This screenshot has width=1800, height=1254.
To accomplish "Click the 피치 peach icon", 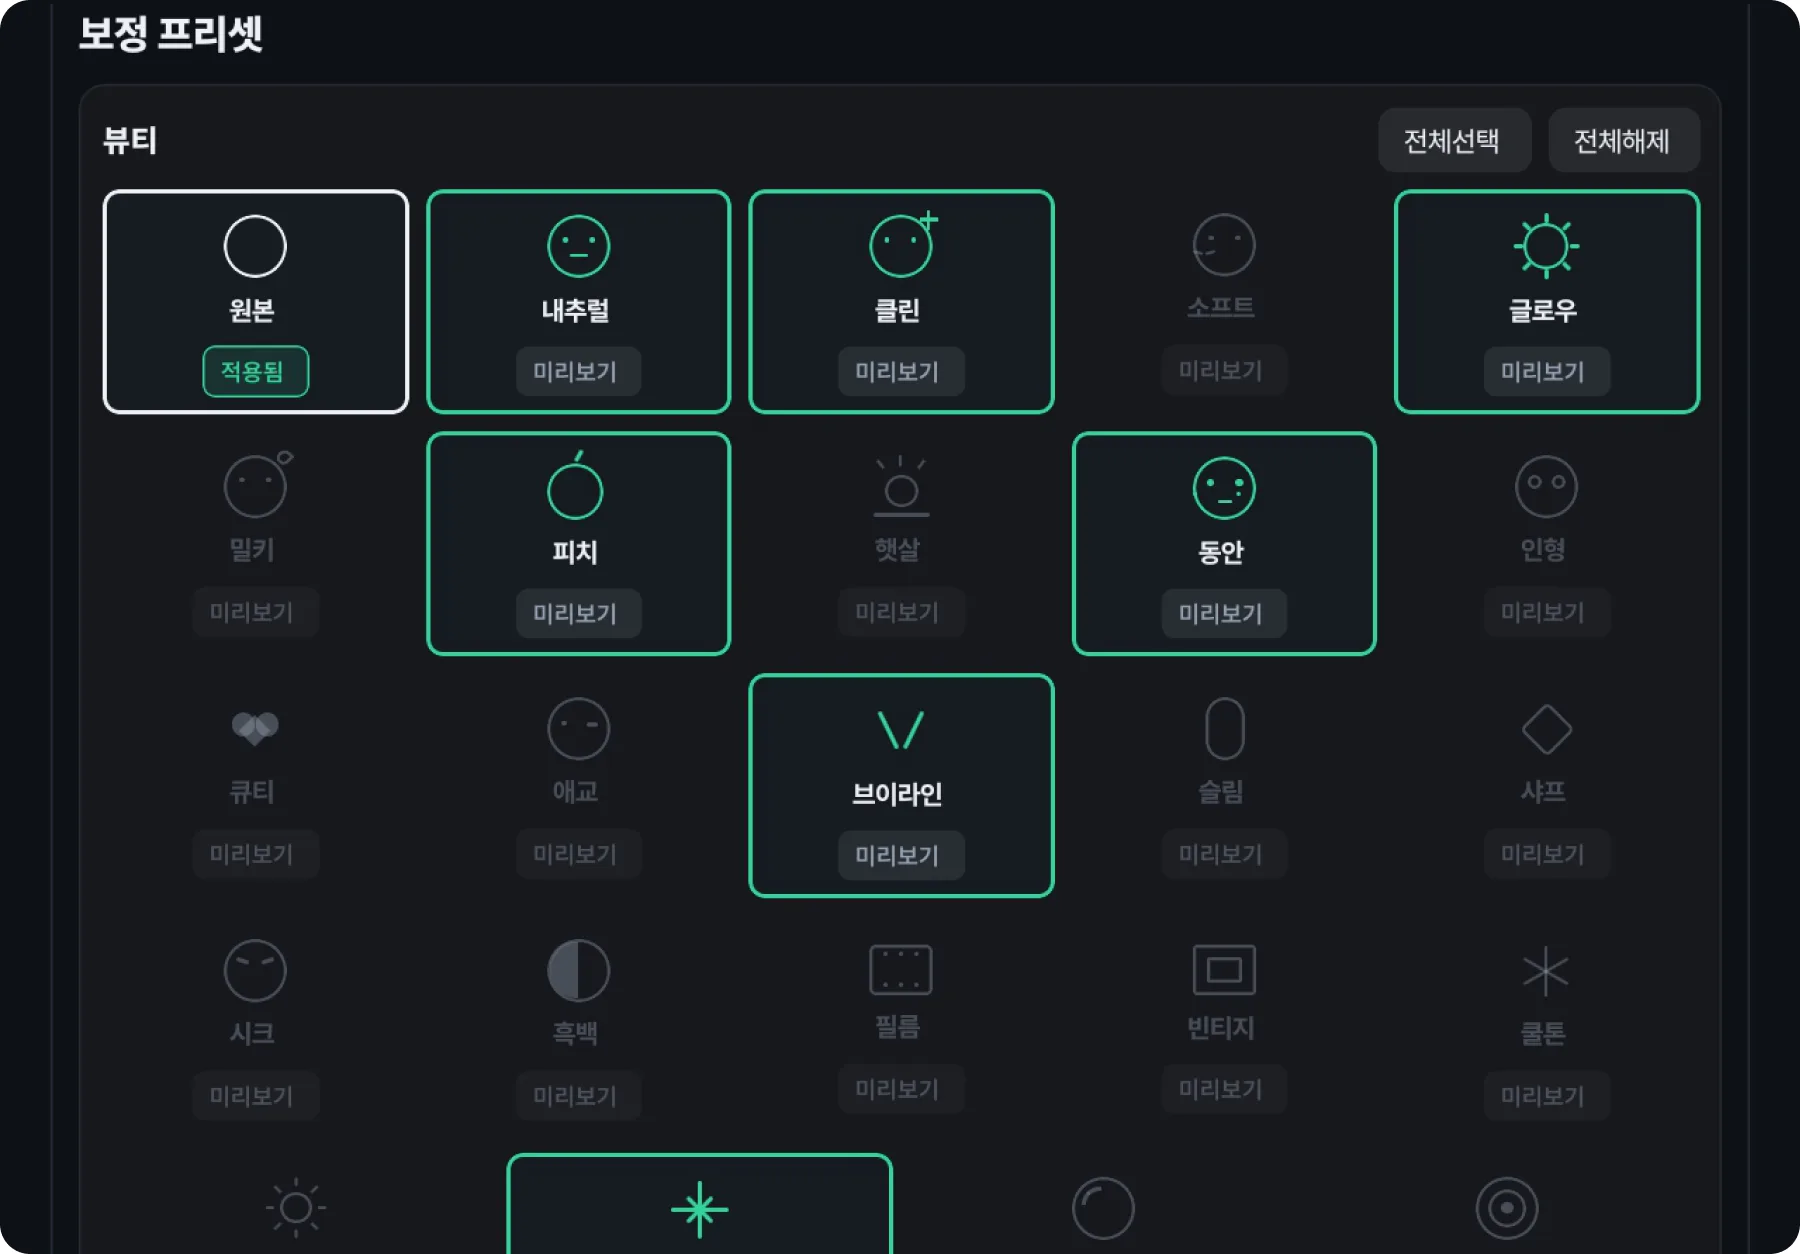I will click(x=575, y=486).
